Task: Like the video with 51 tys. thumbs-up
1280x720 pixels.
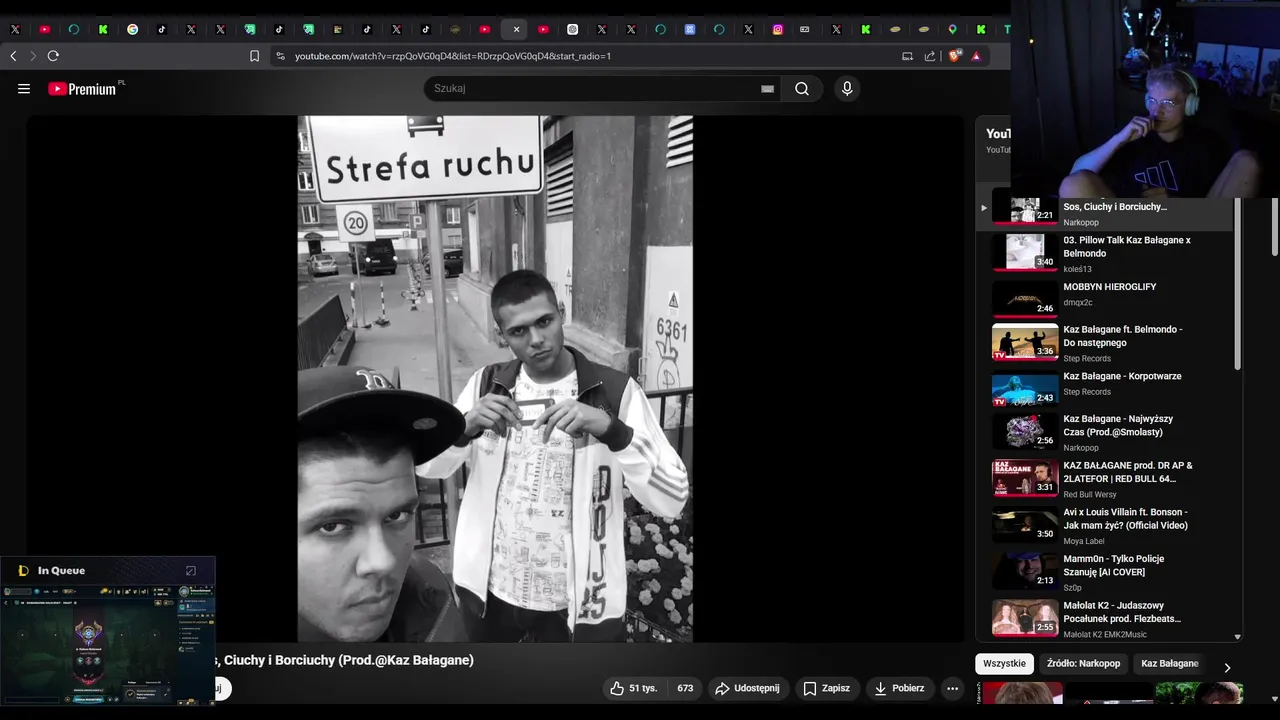Action: pos(634,688)
